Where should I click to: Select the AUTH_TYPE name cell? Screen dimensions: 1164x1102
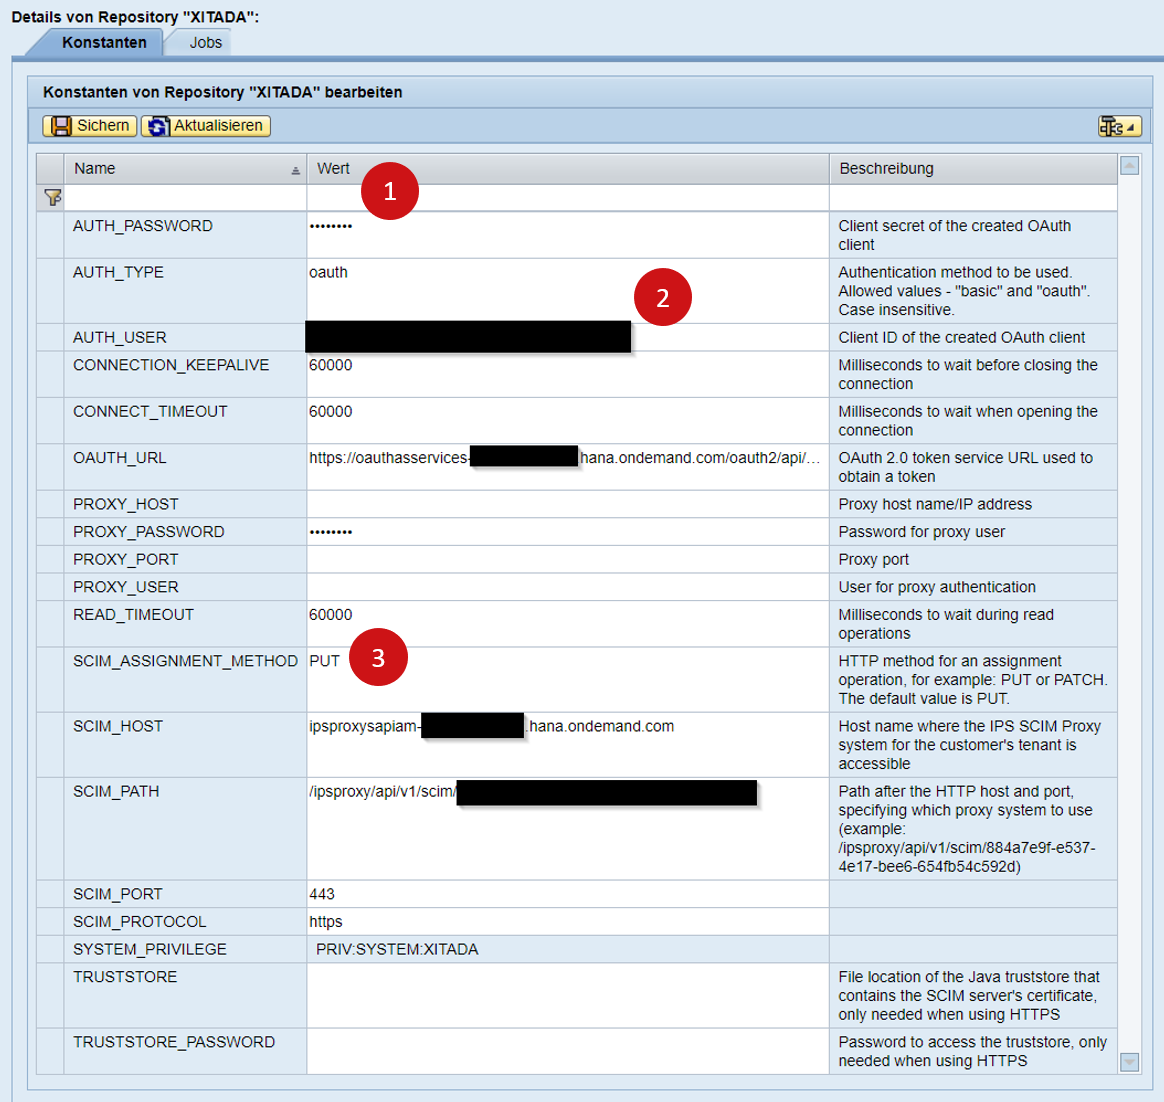(185, 291)
